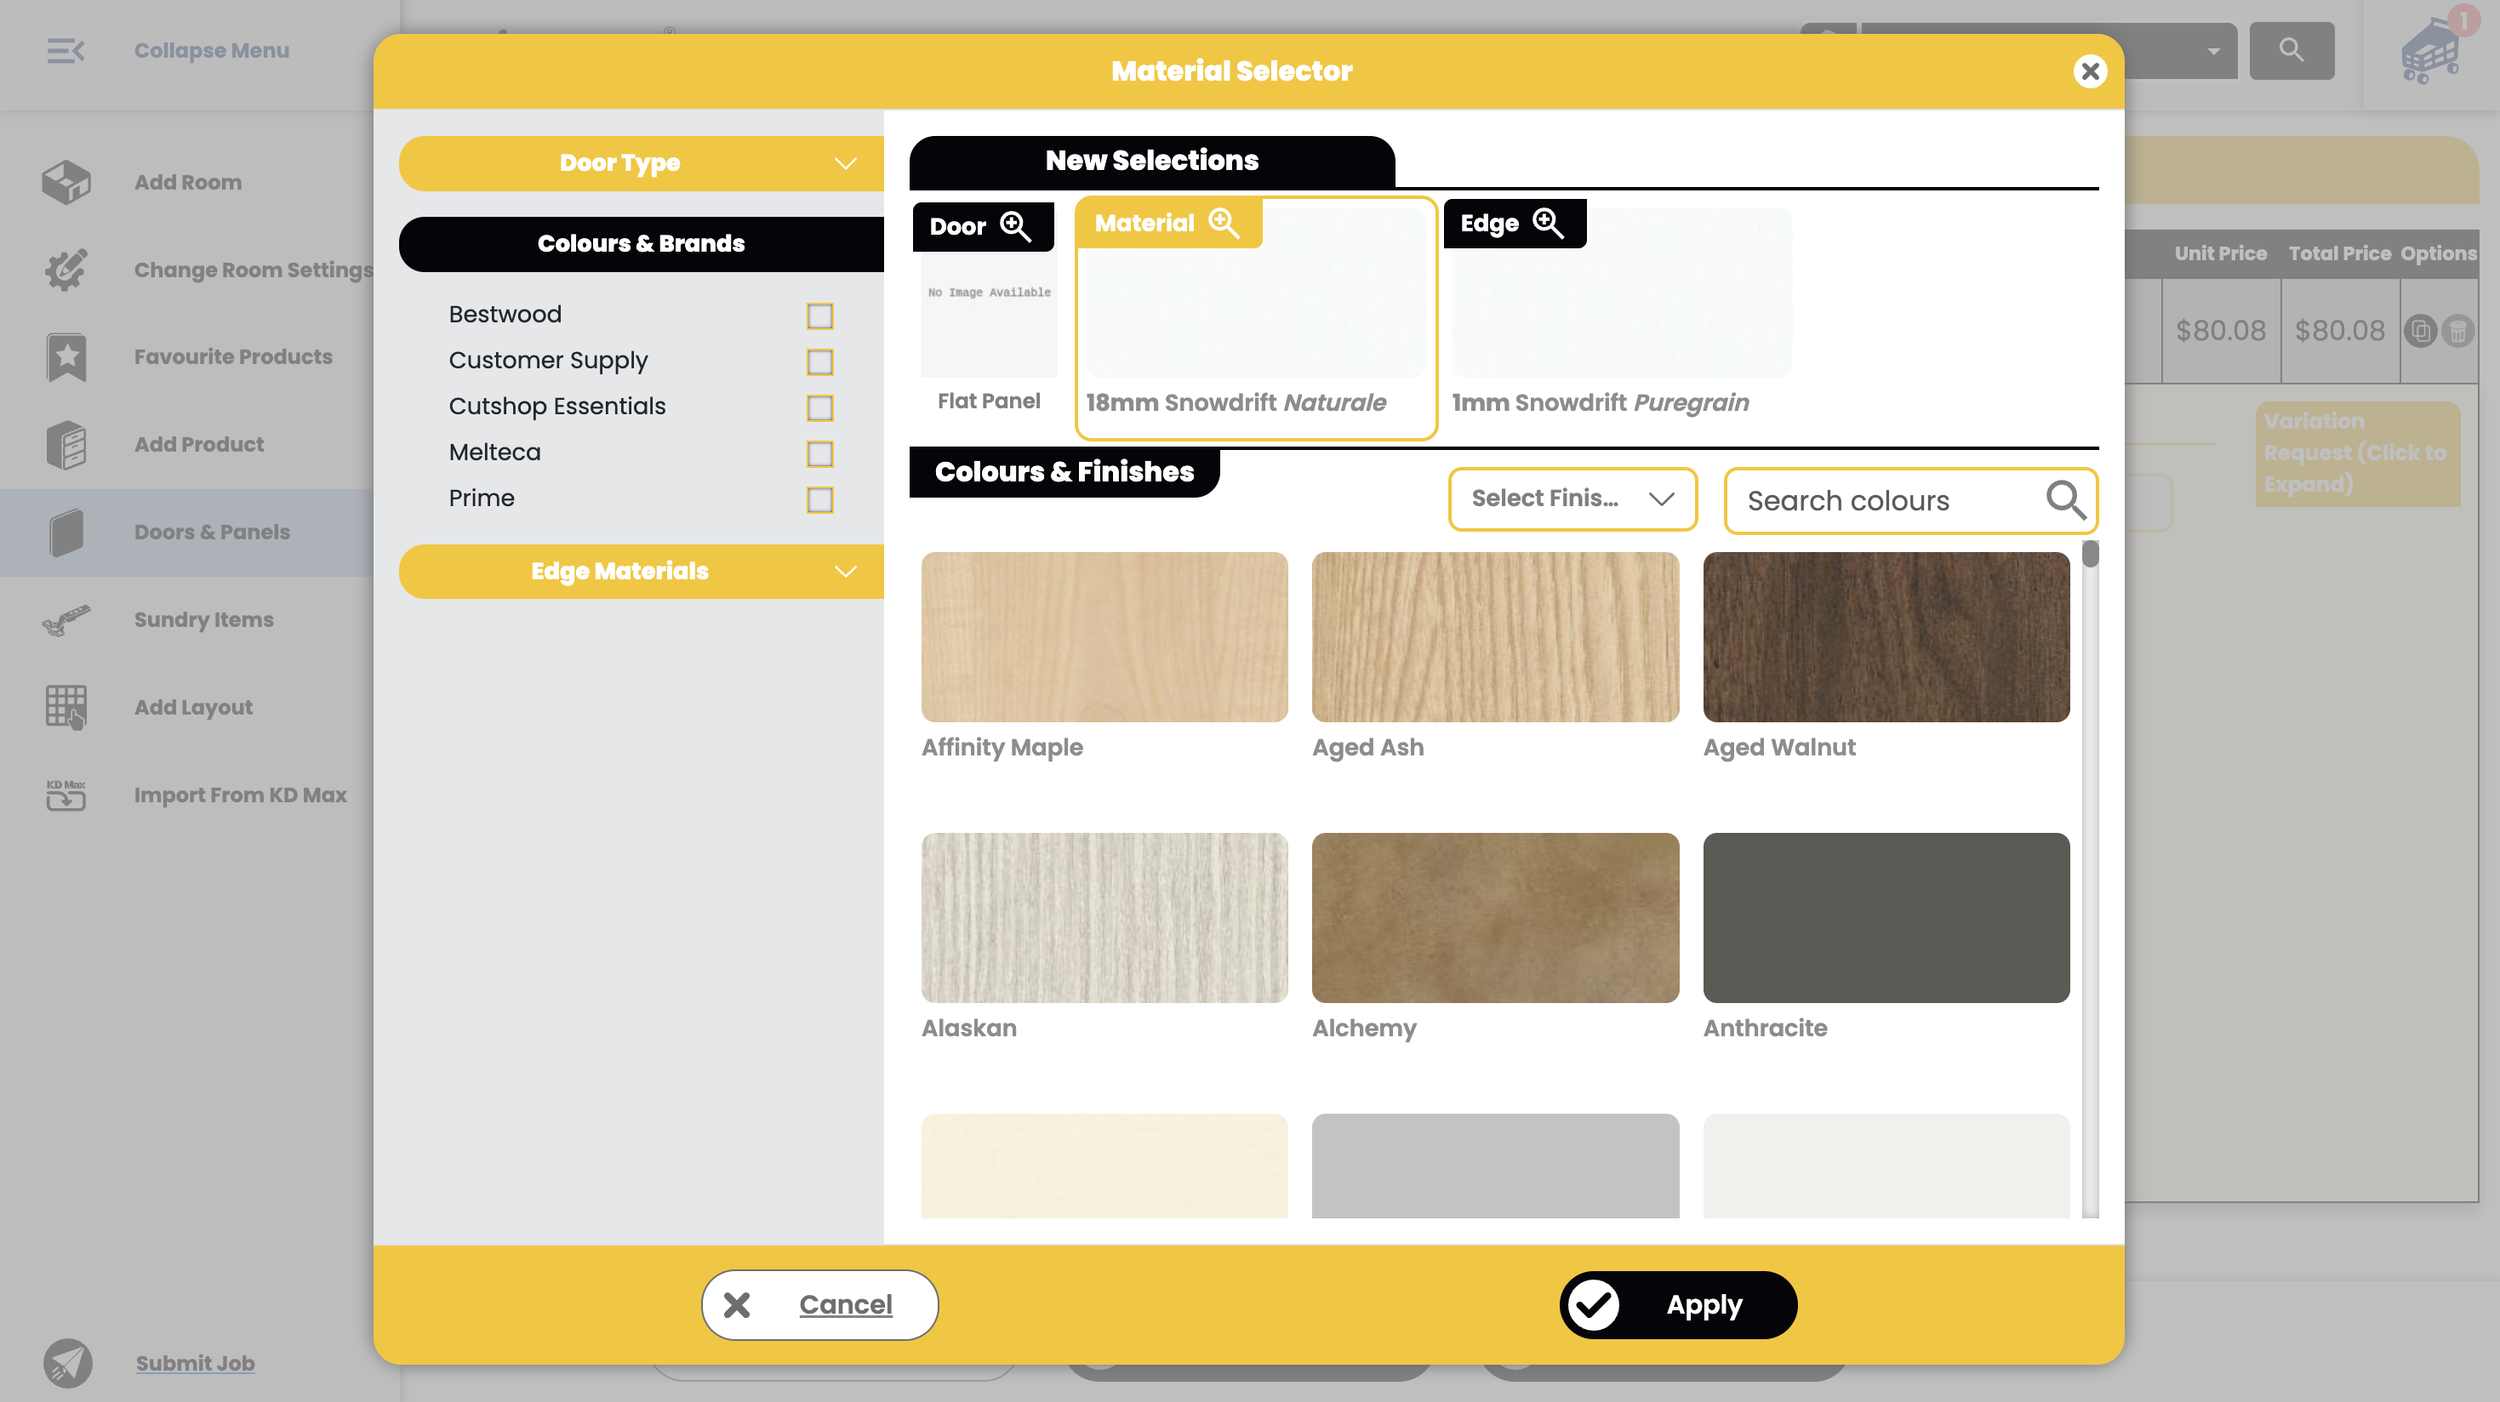The height and width of the screenshot is (1402, 2500).
Task: Click the Cancel button
Action: [x=819, y=1304]
